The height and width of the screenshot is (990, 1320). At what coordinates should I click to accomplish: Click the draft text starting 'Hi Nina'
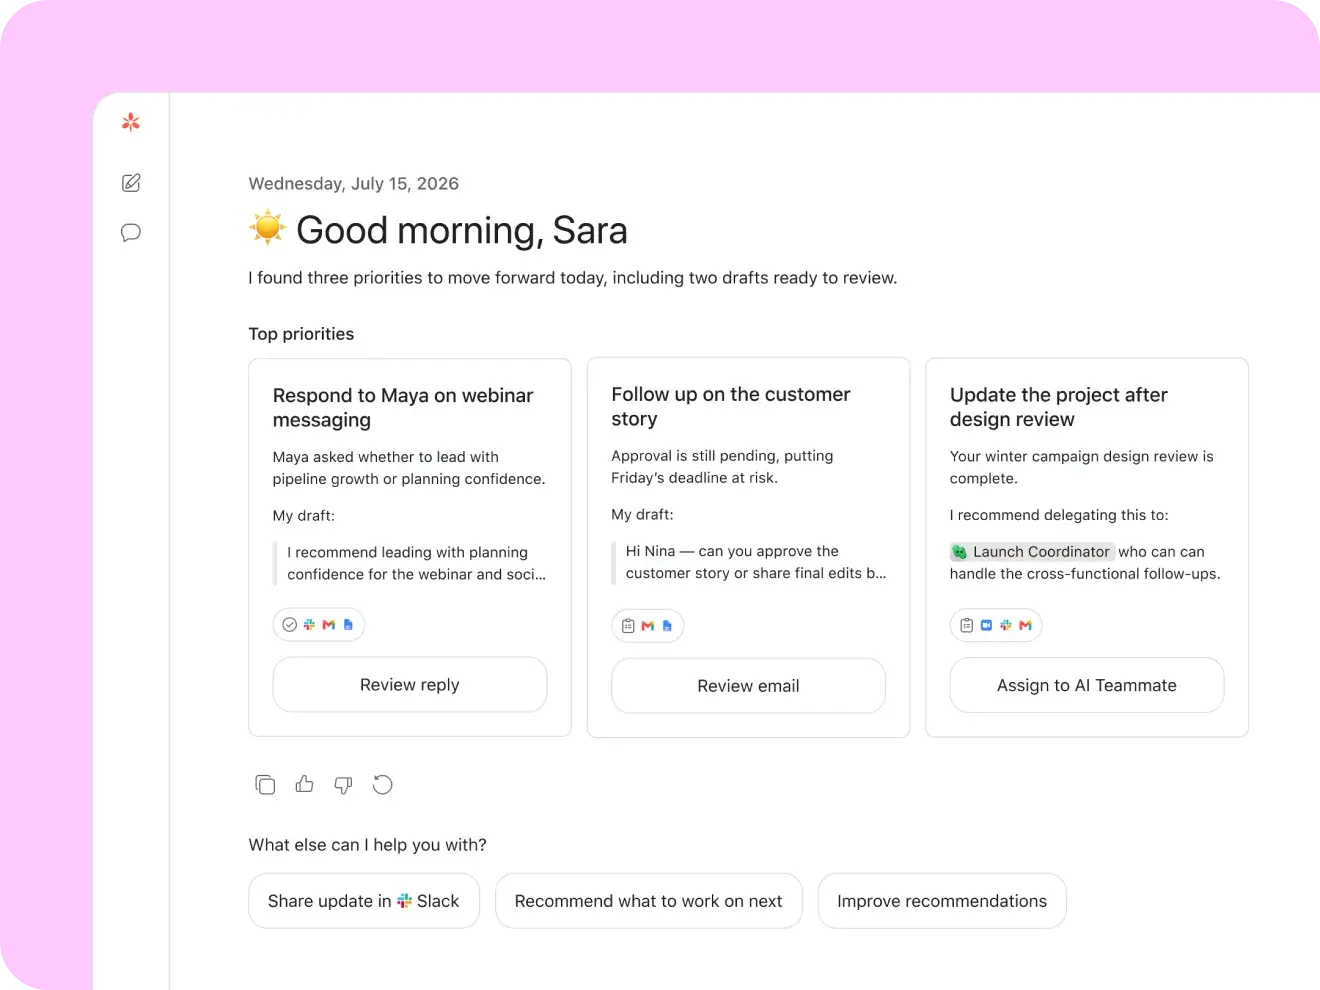pyautogui.click(x=756, y=562)
